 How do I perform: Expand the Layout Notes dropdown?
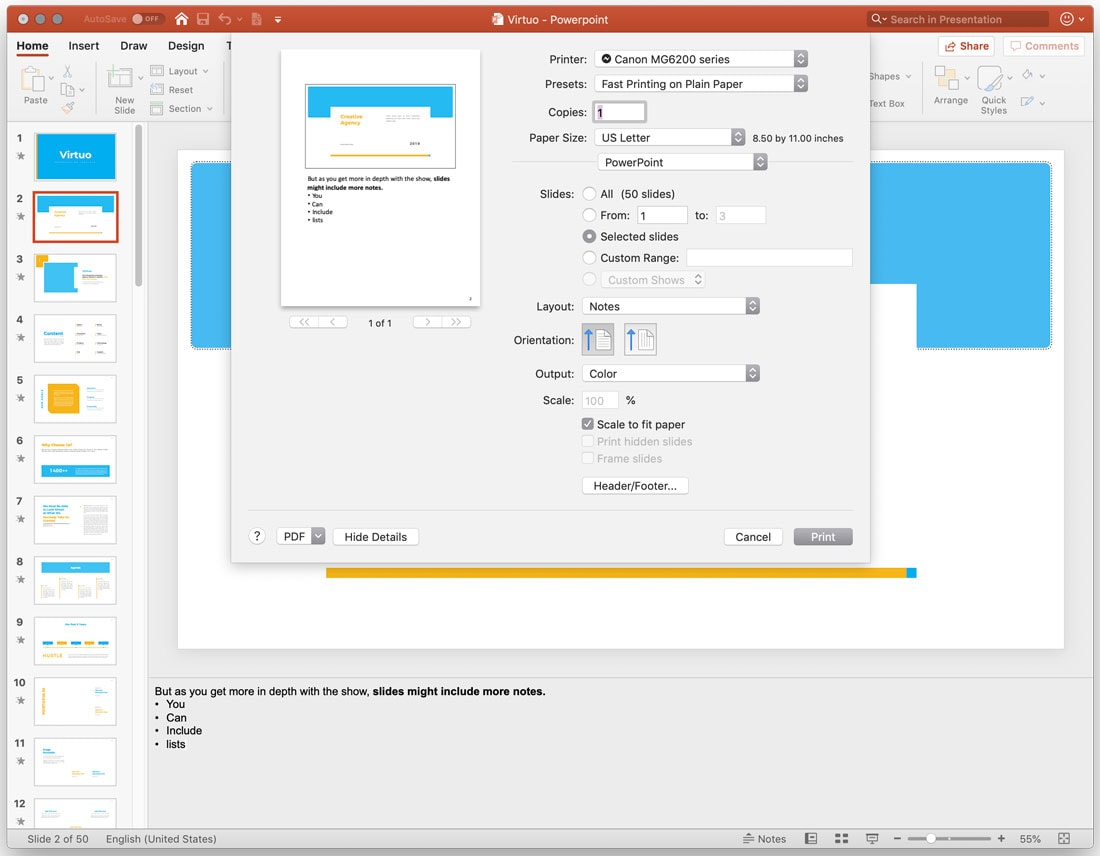click(670, 307)
